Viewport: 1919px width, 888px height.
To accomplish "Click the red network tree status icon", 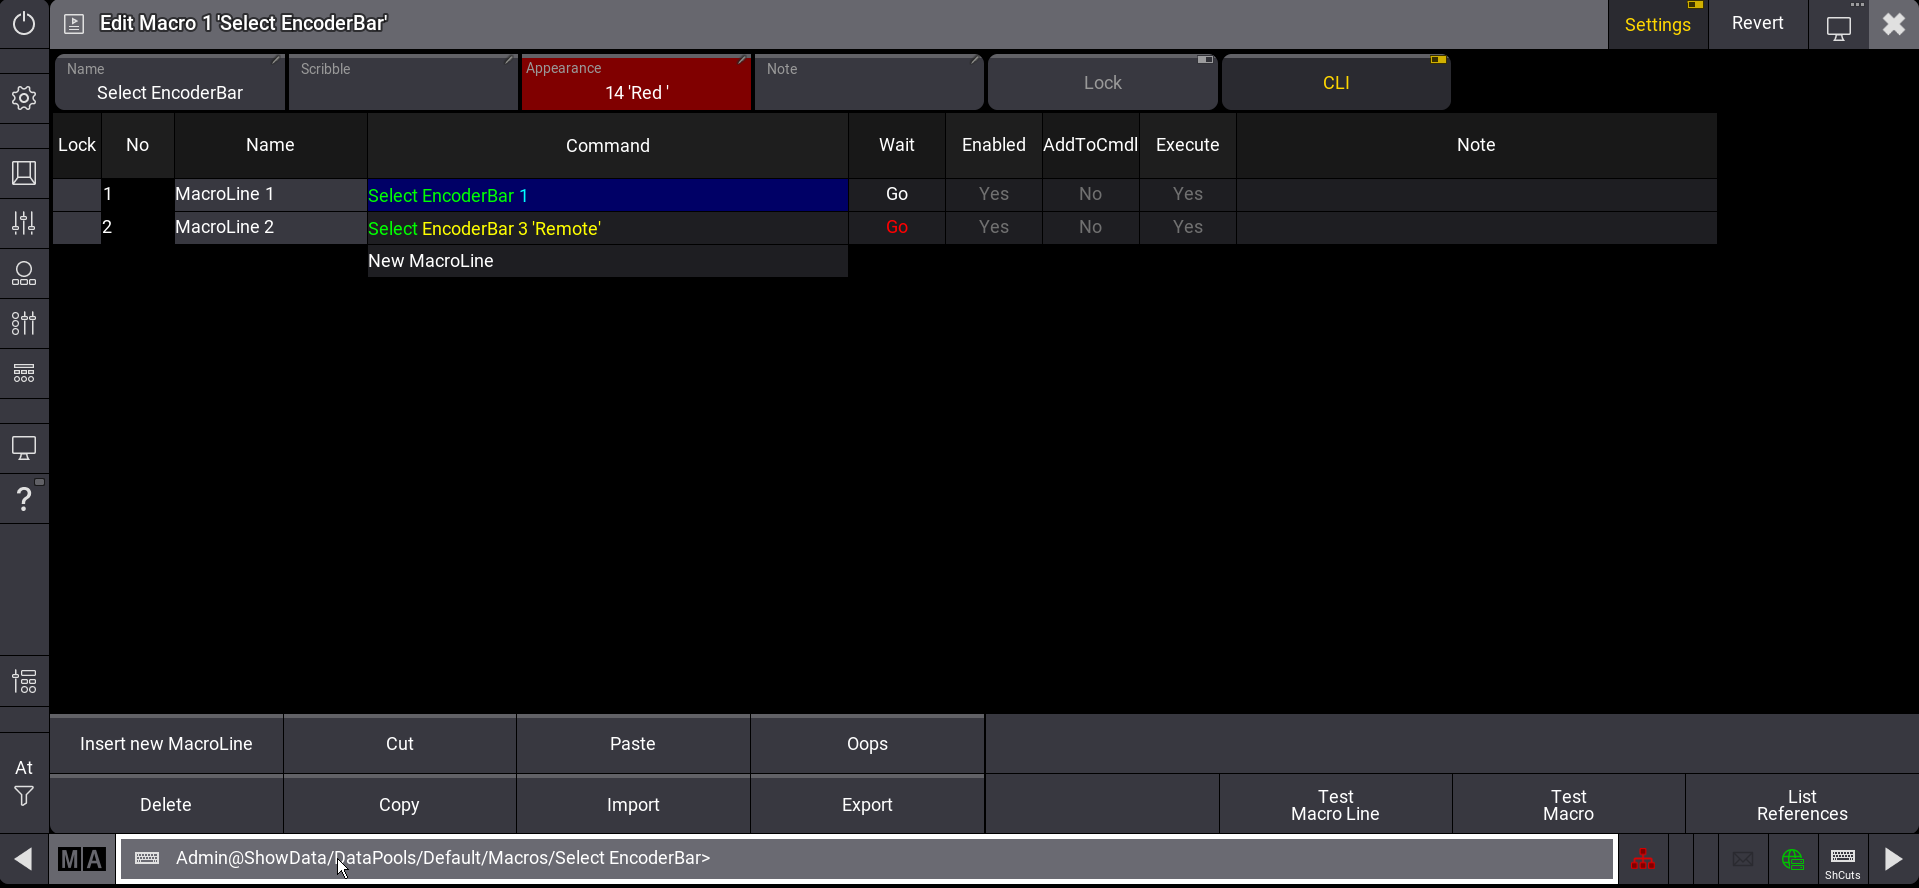I will 1643,859.
